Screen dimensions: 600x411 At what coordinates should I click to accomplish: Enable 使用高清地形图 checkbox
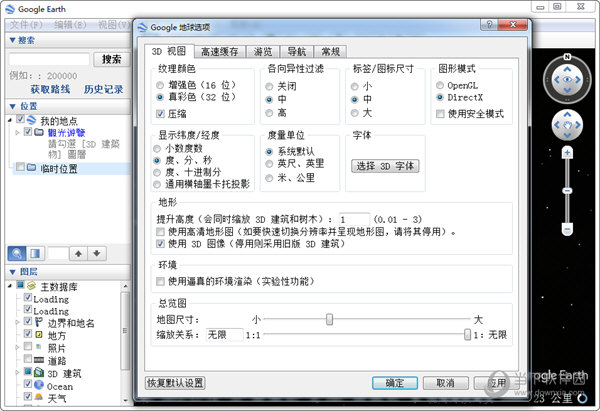[x=160, y=232]
